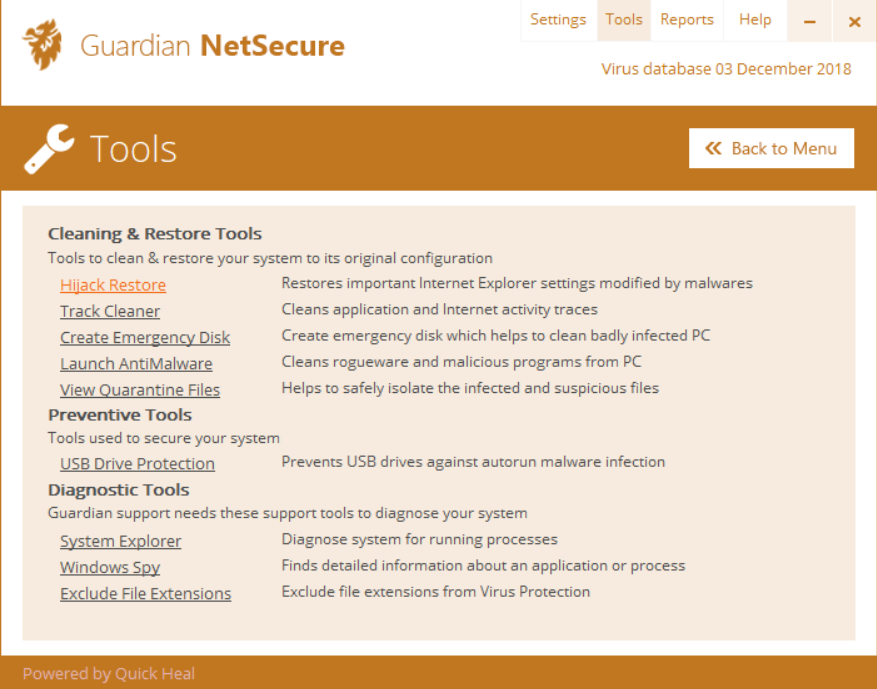
Task: Switch to the Settings tab
Action: [x=558, y=19]
